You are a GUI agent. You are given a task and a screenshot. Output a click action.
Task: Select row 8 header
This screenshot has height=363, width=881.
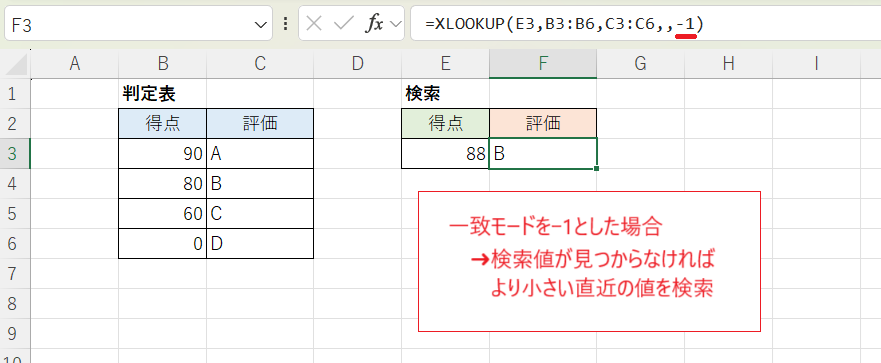(x=16, y=303)
